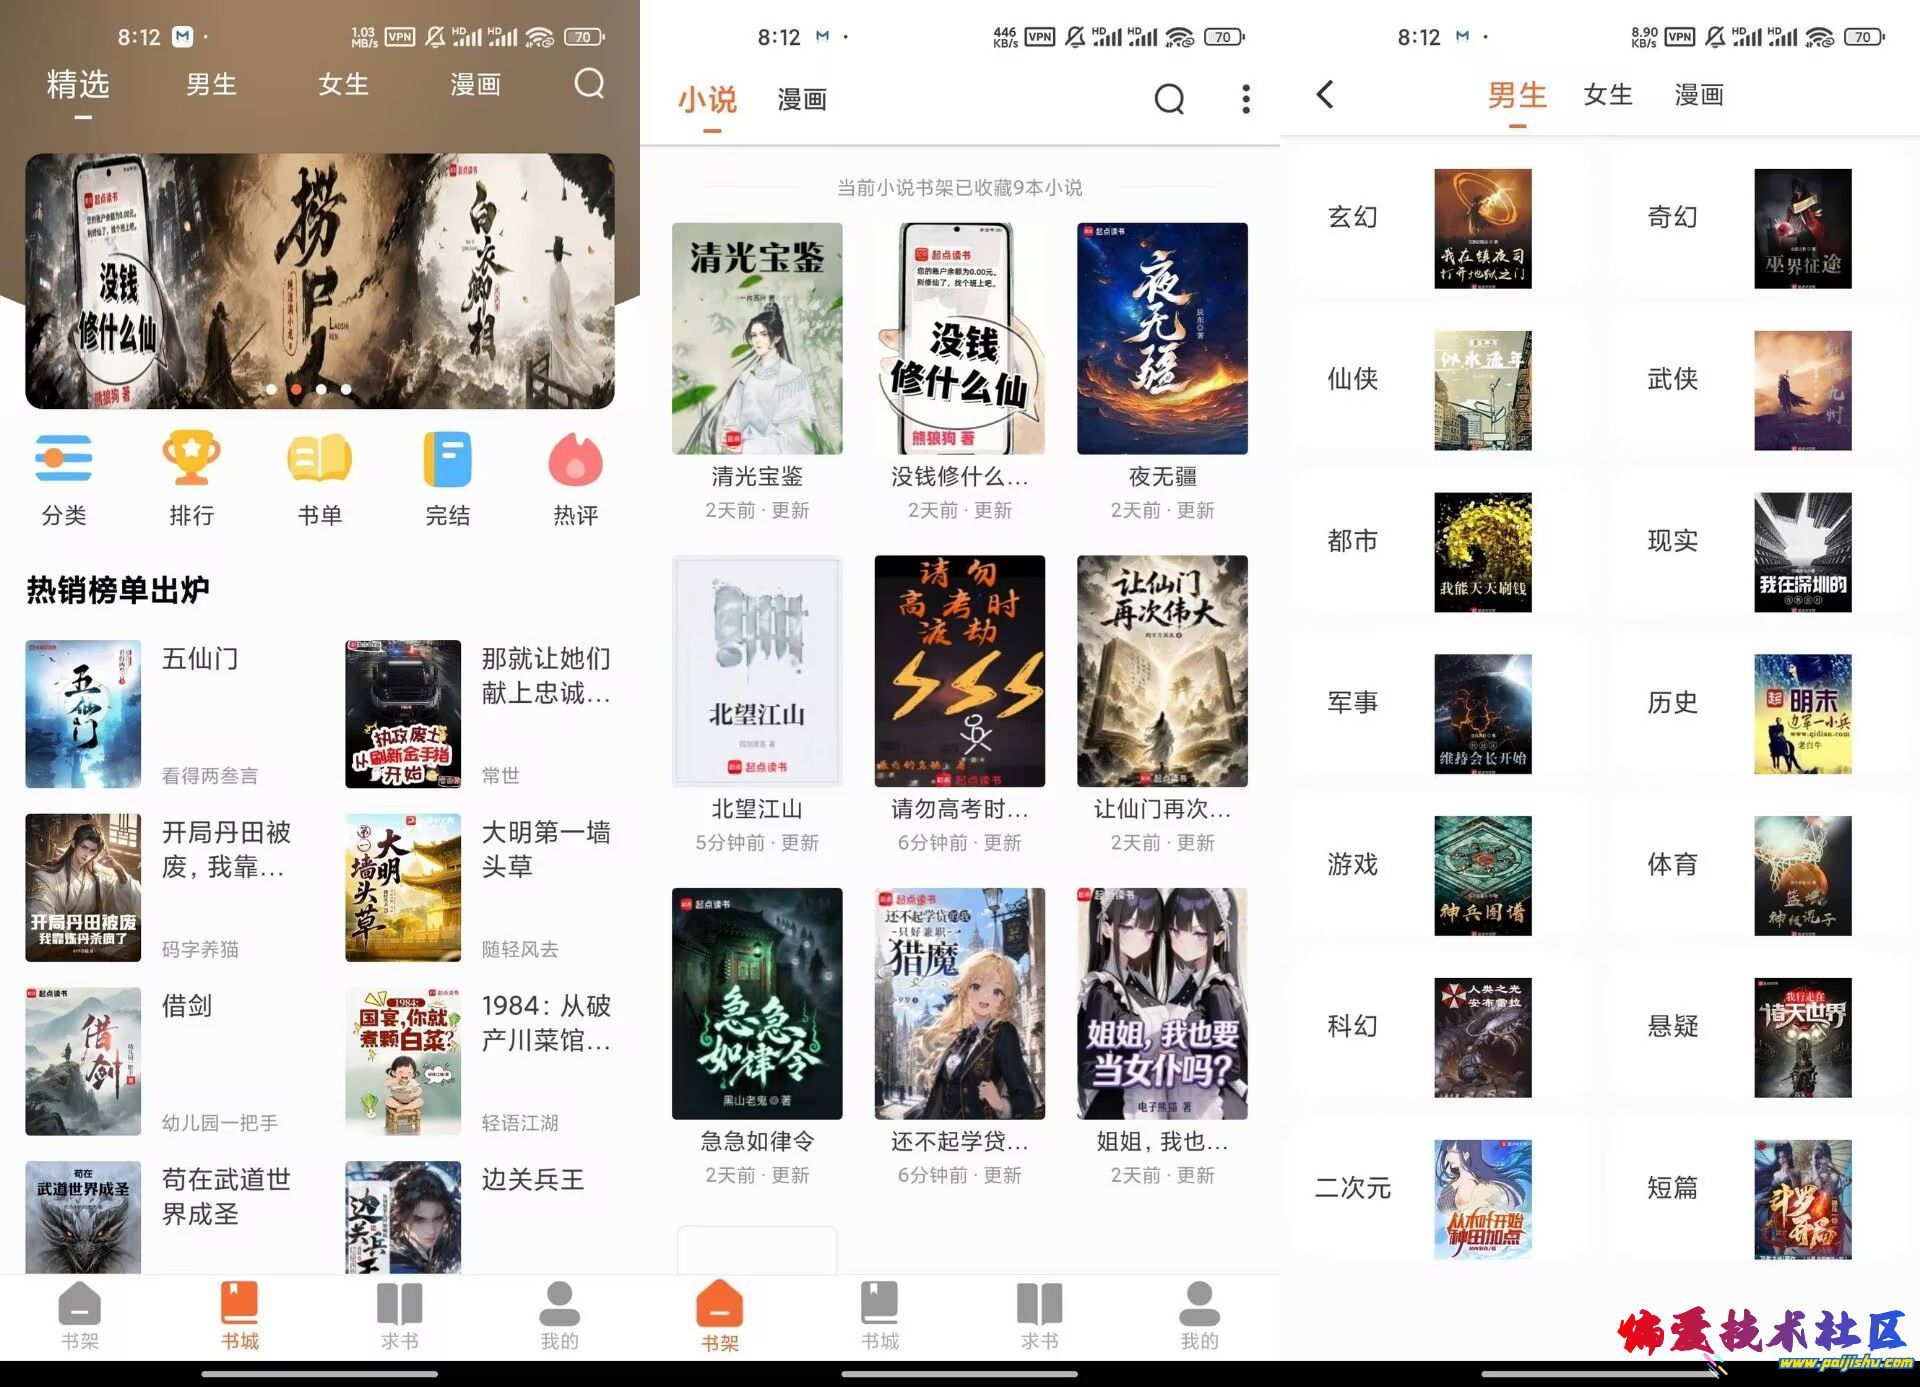Open 科幻 category row
Screen dimensions: 1920x1387
(1440, 1038)
